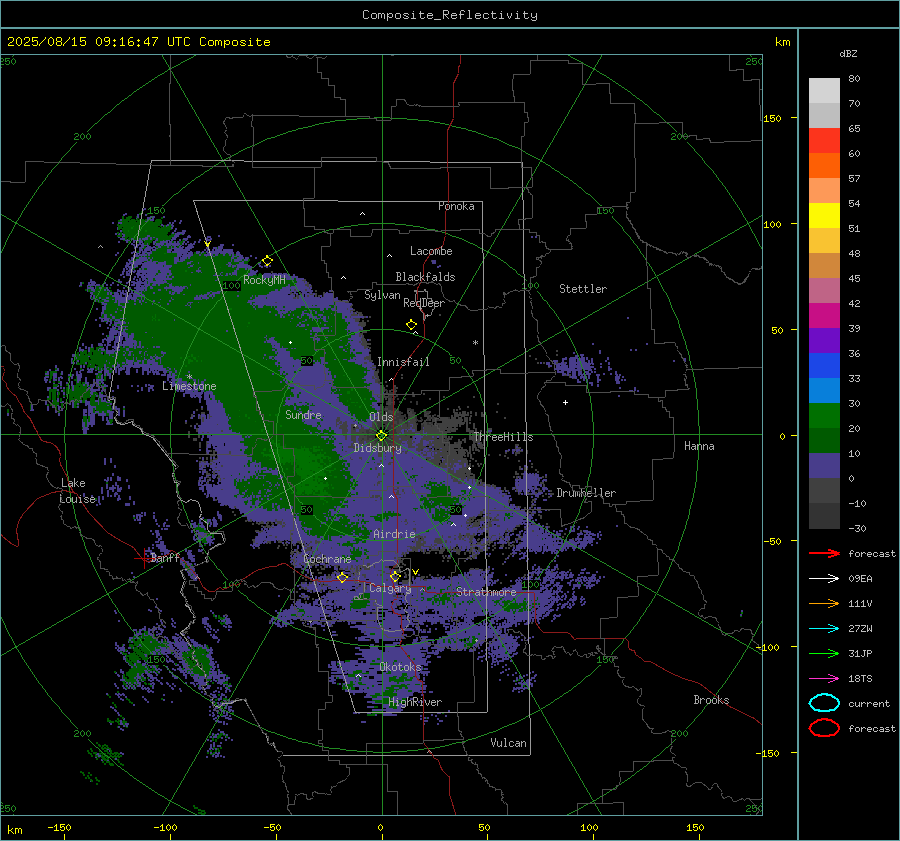Select the purple swatch between 39 and 36 dBZ
The image size is (900, 841).
tap(824, 340)
